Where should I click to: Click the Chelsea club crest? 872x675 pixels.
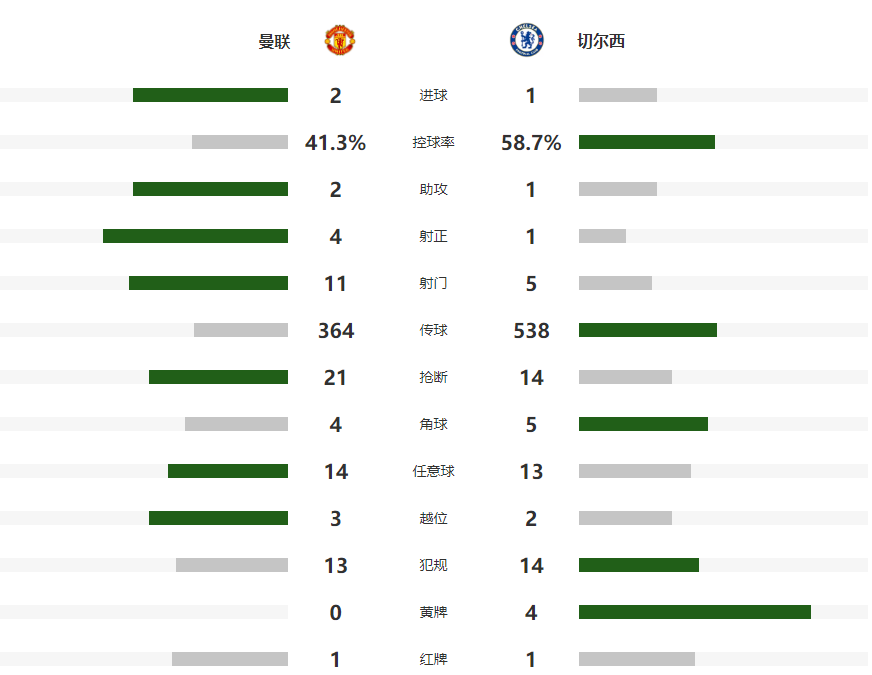click(526, 41)
